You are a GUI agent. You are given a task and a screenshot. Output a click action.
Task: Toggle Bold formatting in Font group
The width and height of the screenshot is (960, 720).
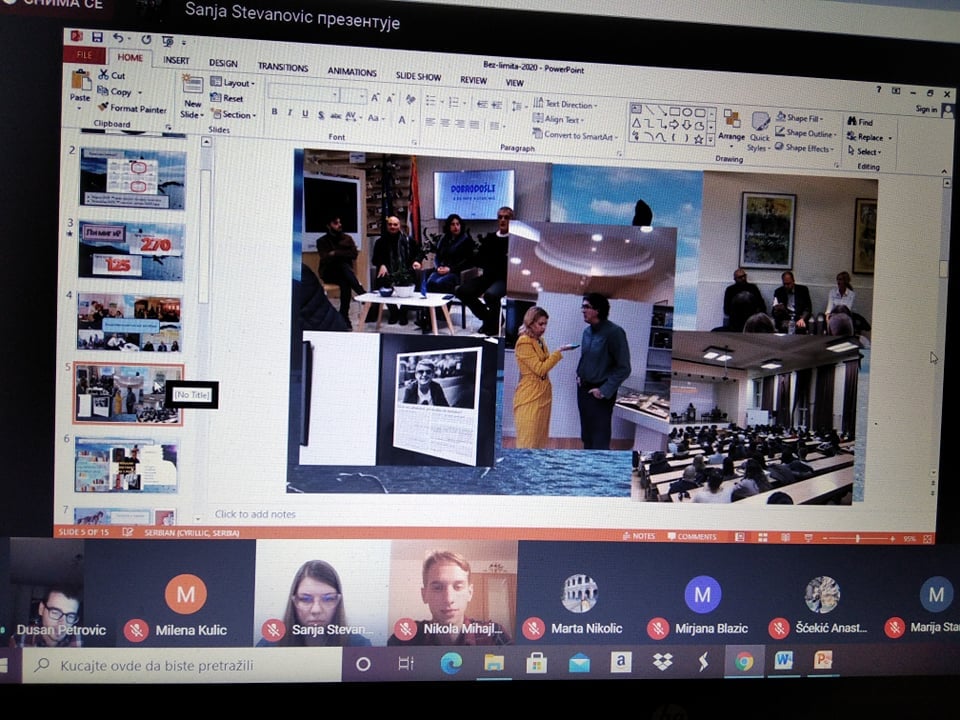pos(275,112)
